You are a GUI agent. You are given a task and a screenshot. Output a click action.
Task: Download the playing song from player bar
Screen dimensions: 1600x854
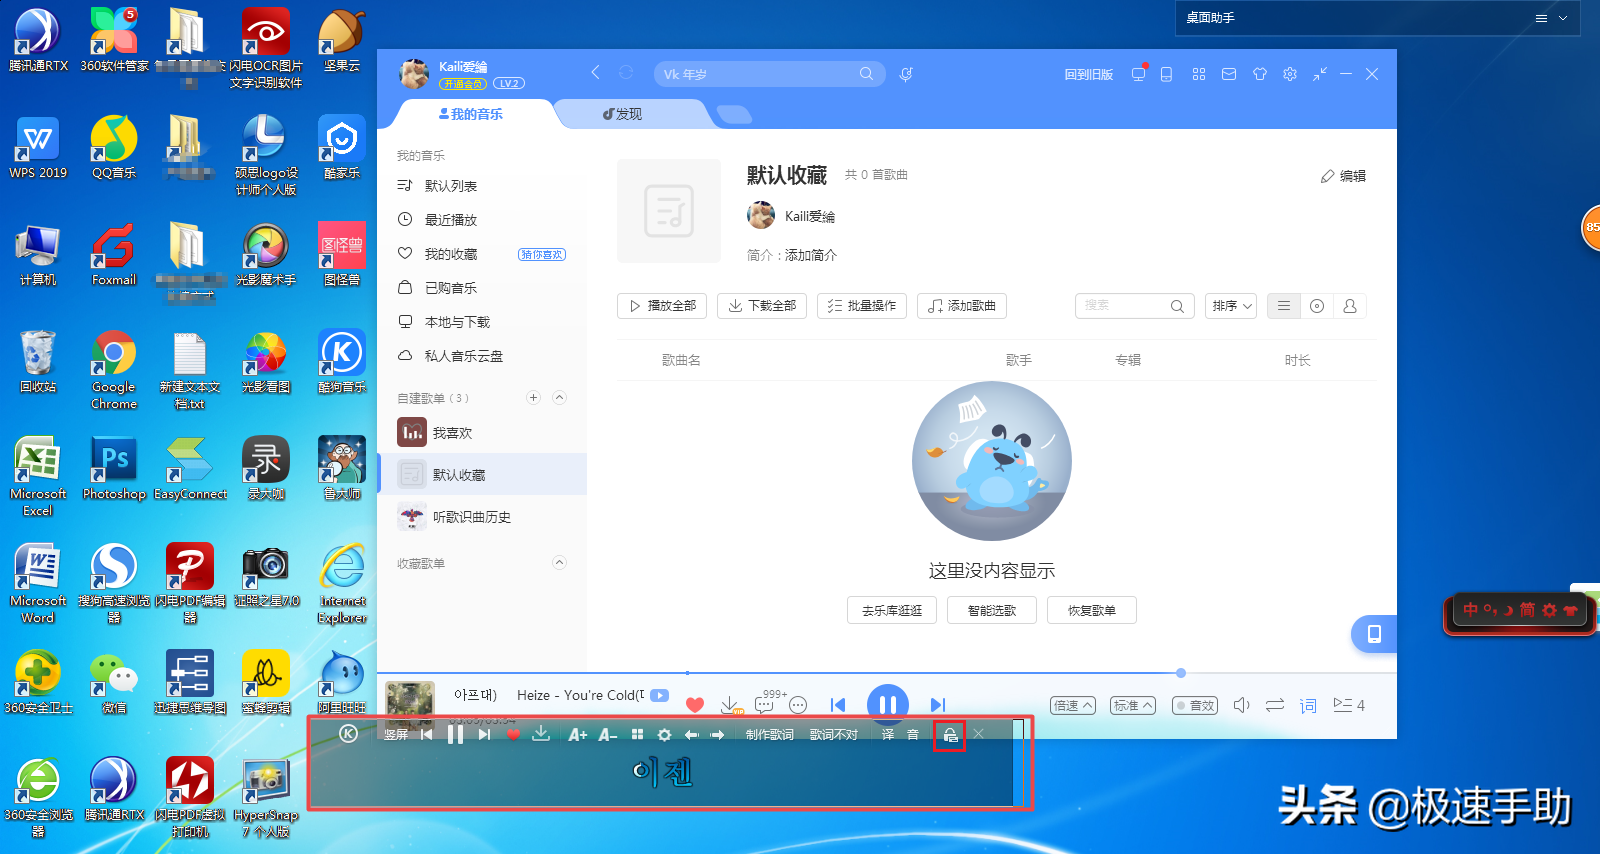[x=730, y=705]
